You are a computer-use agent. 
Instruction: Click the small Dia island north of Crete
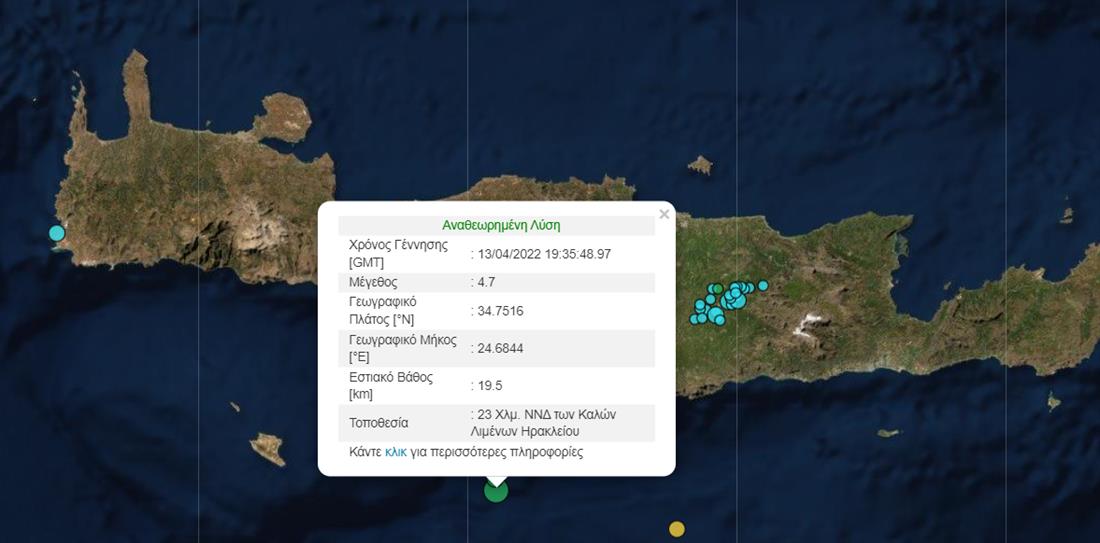tap(700, 164)
